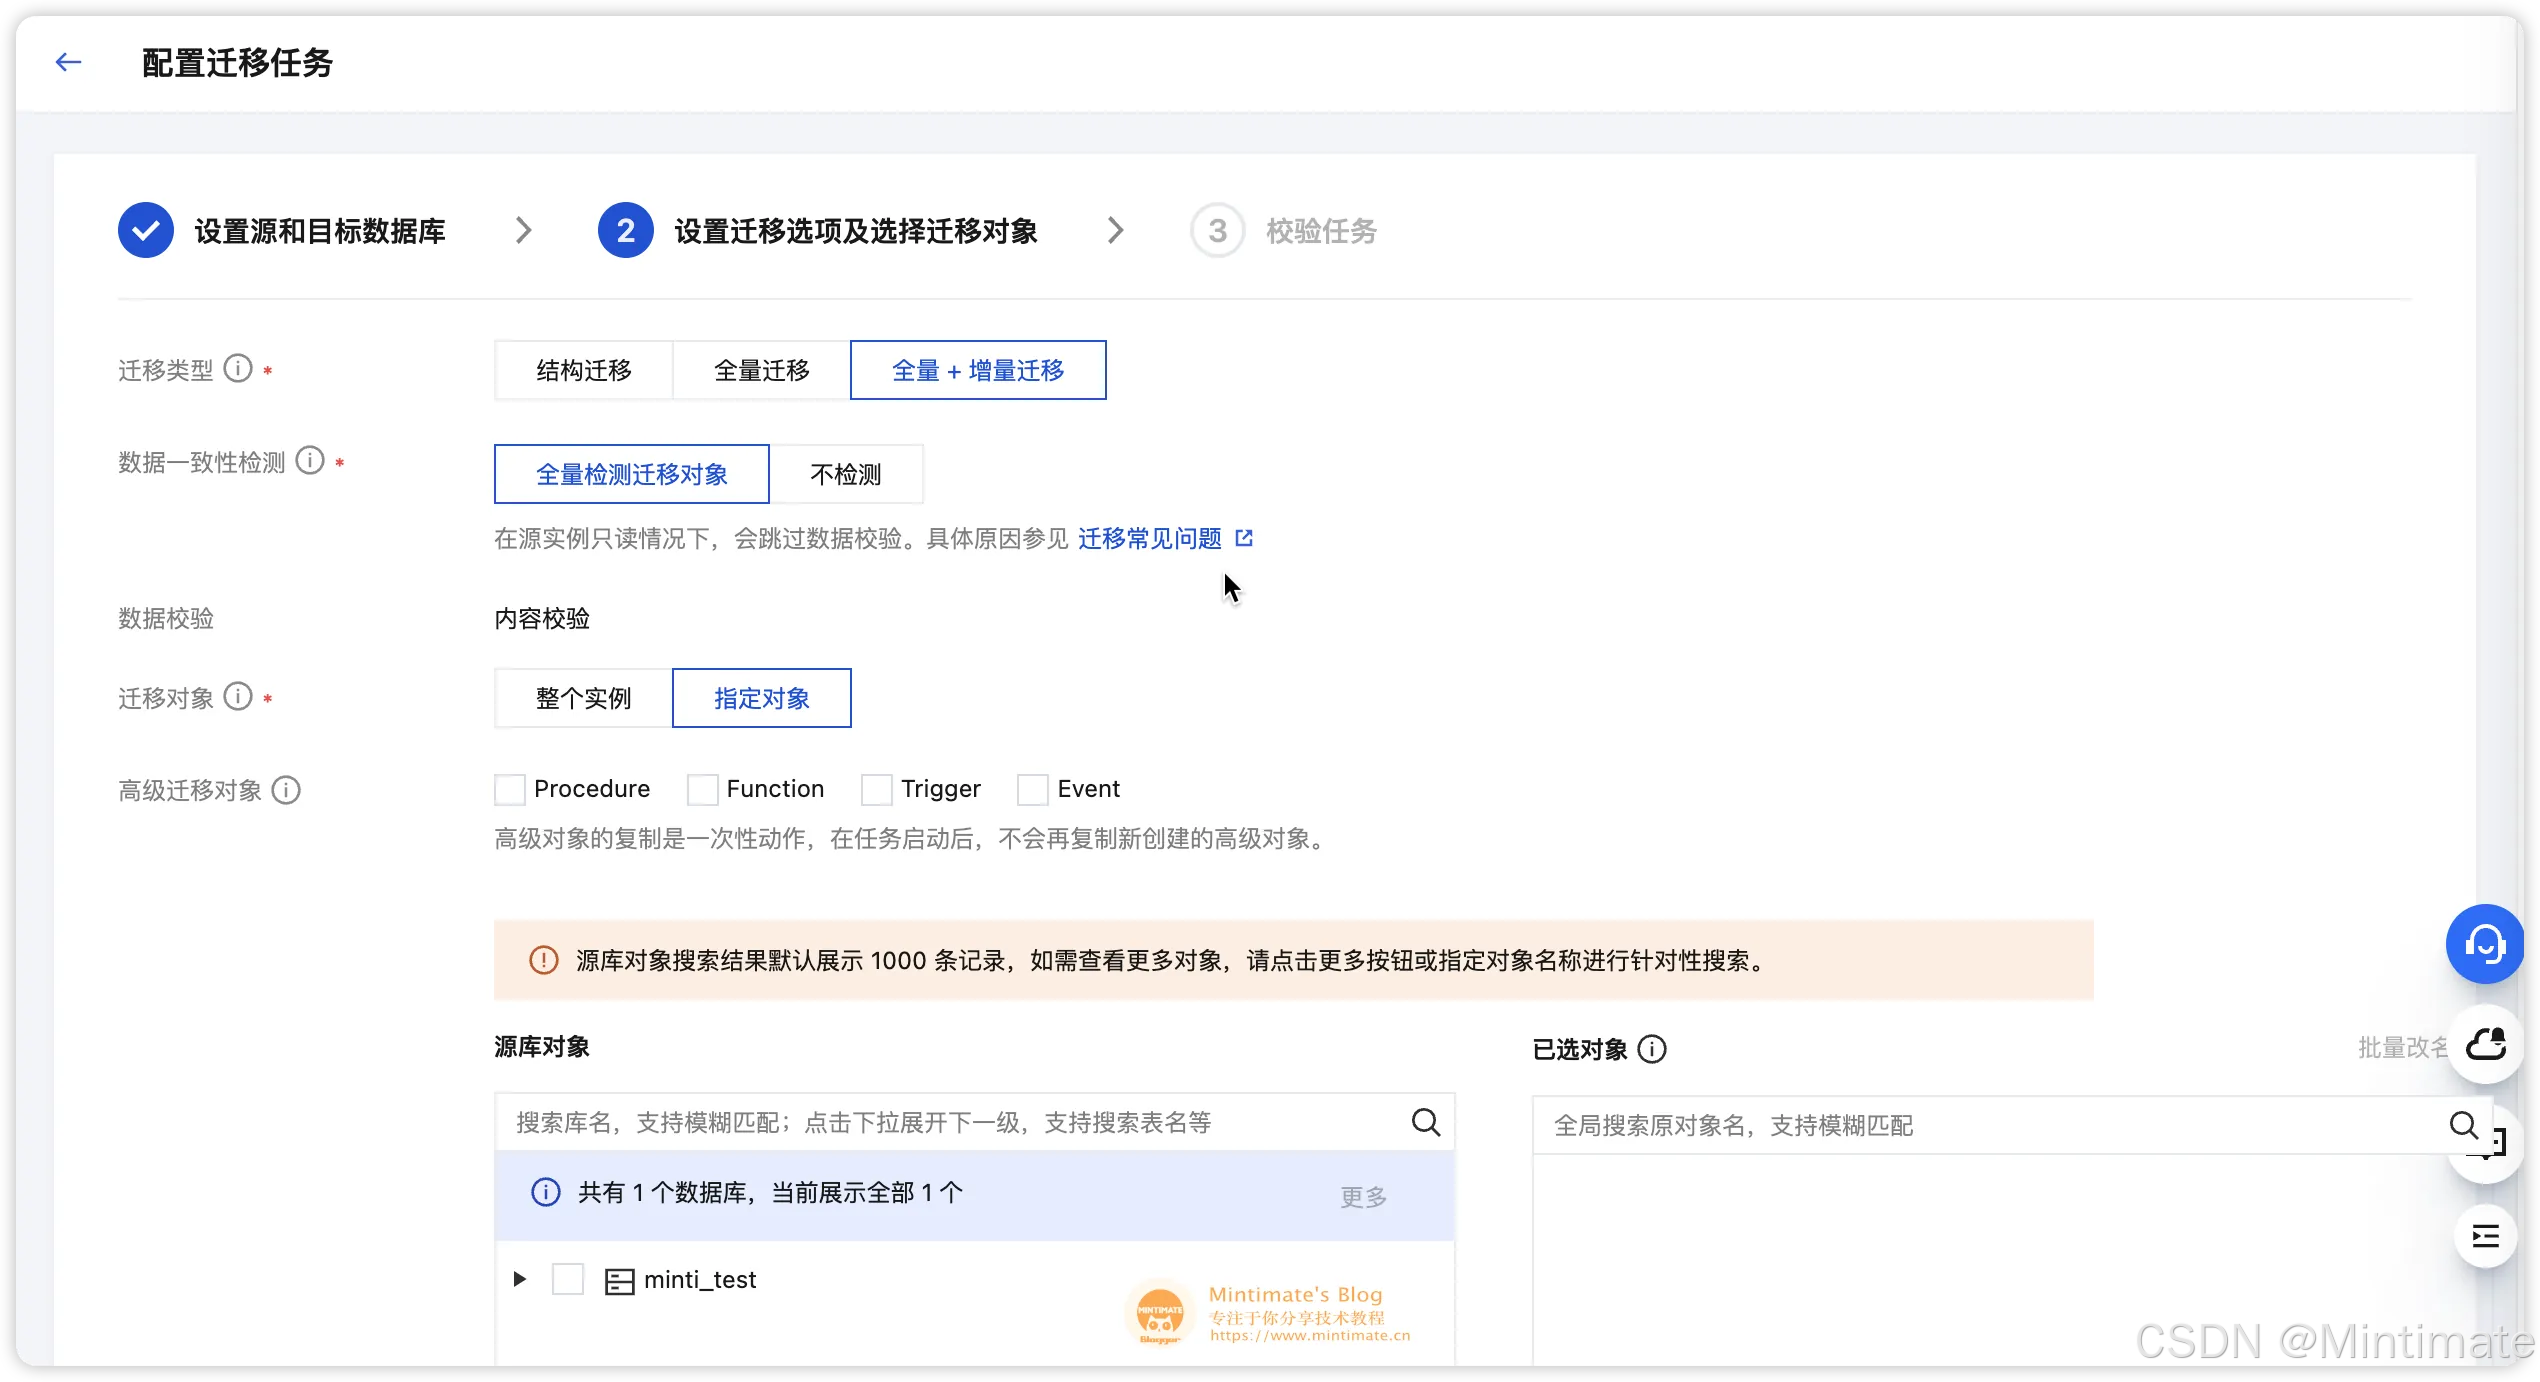Viewport: 2540px width, 1382px height.
Task: Click the minti_test database name
Action: [x=700, y=1280]
